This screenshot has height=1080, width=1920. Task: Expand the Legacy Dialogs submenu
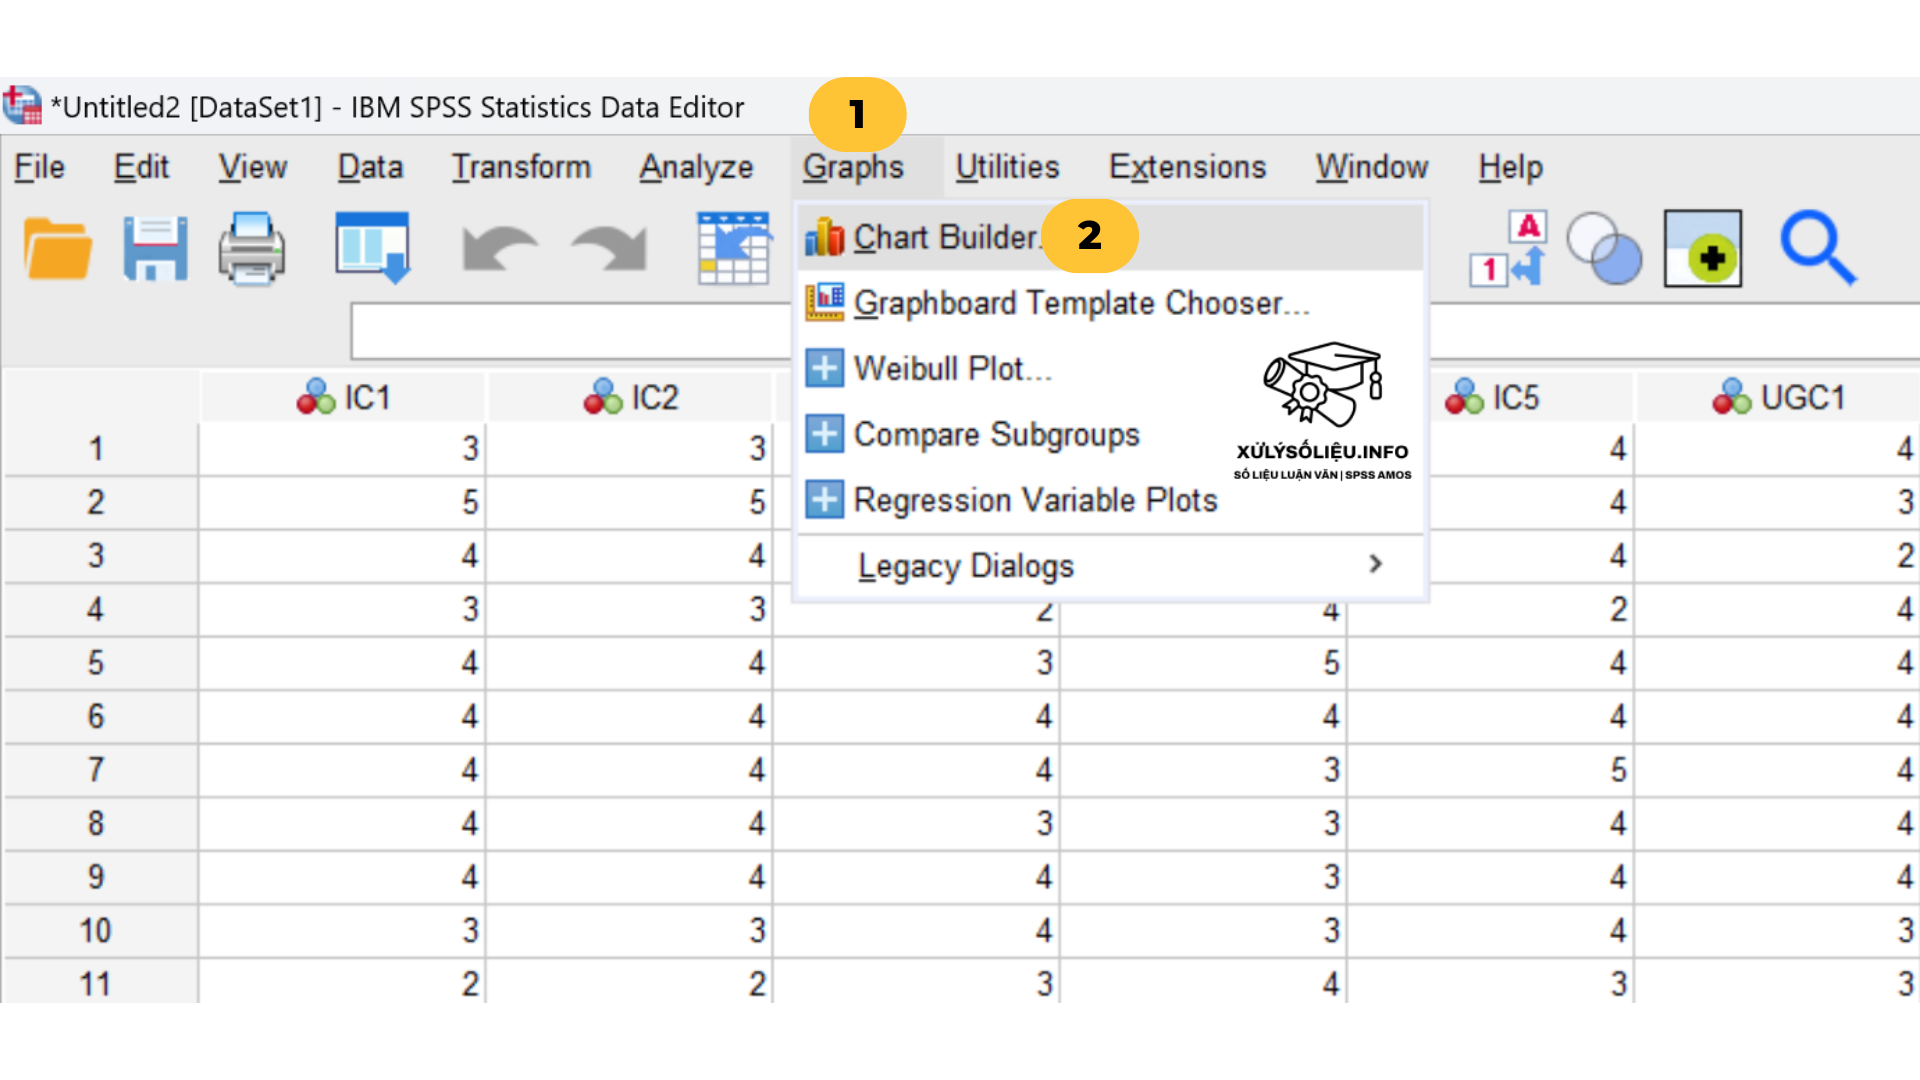(x=966, y=565)
